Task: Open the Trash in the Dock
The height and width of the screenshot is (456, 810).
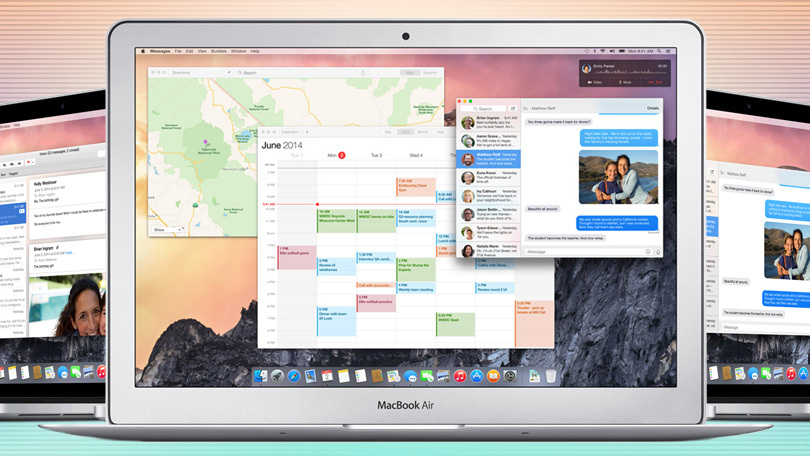Action: point(550,376)
